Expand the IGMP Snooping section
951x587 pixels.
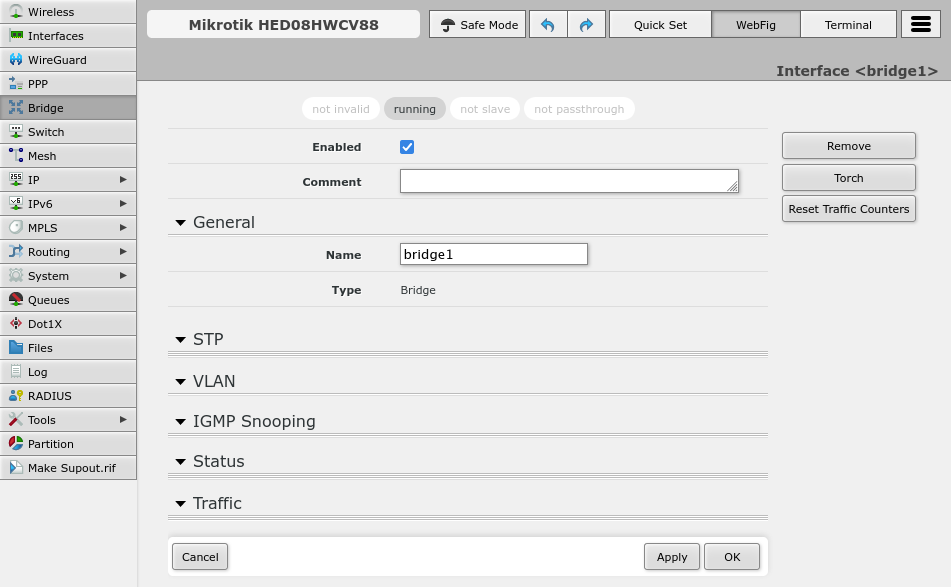[253, 422]
